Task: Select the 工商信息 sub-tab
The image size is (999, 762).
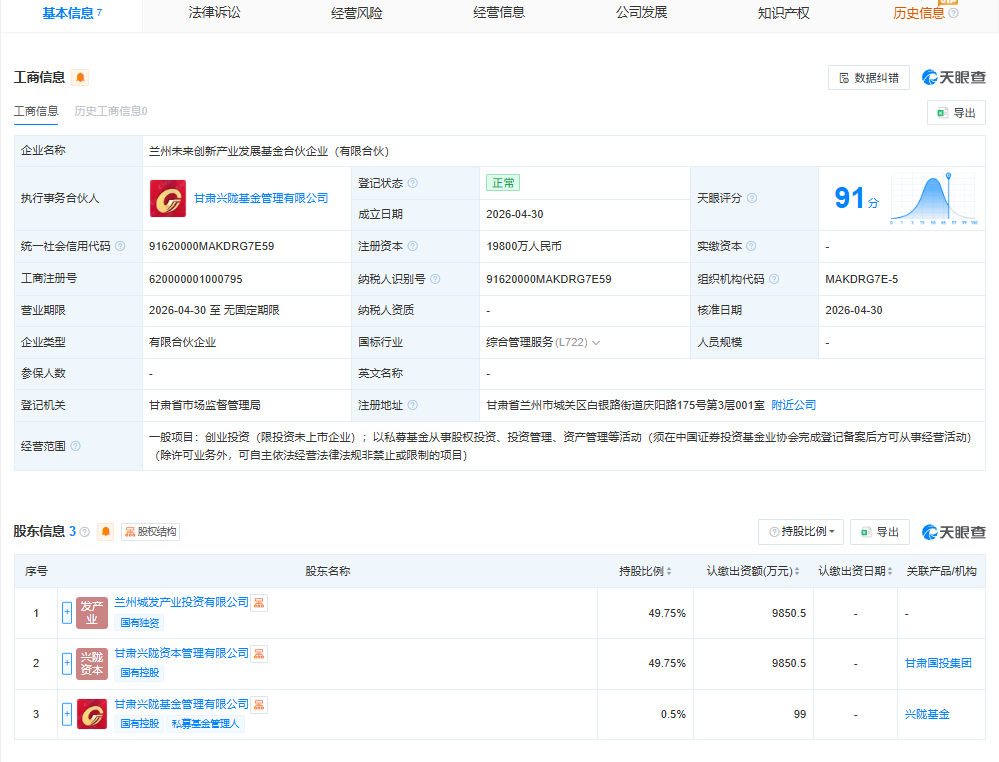Action: click(36, 111)
